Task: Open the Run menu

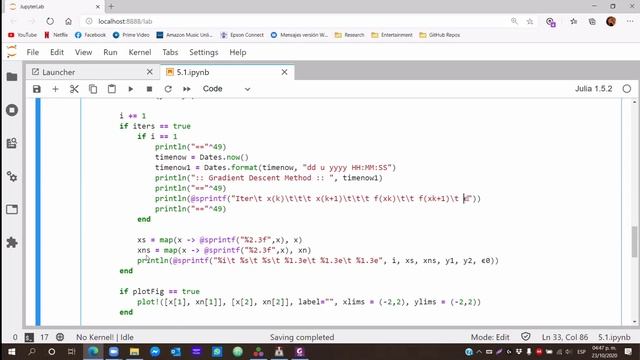Action: (x=110, y=52)
